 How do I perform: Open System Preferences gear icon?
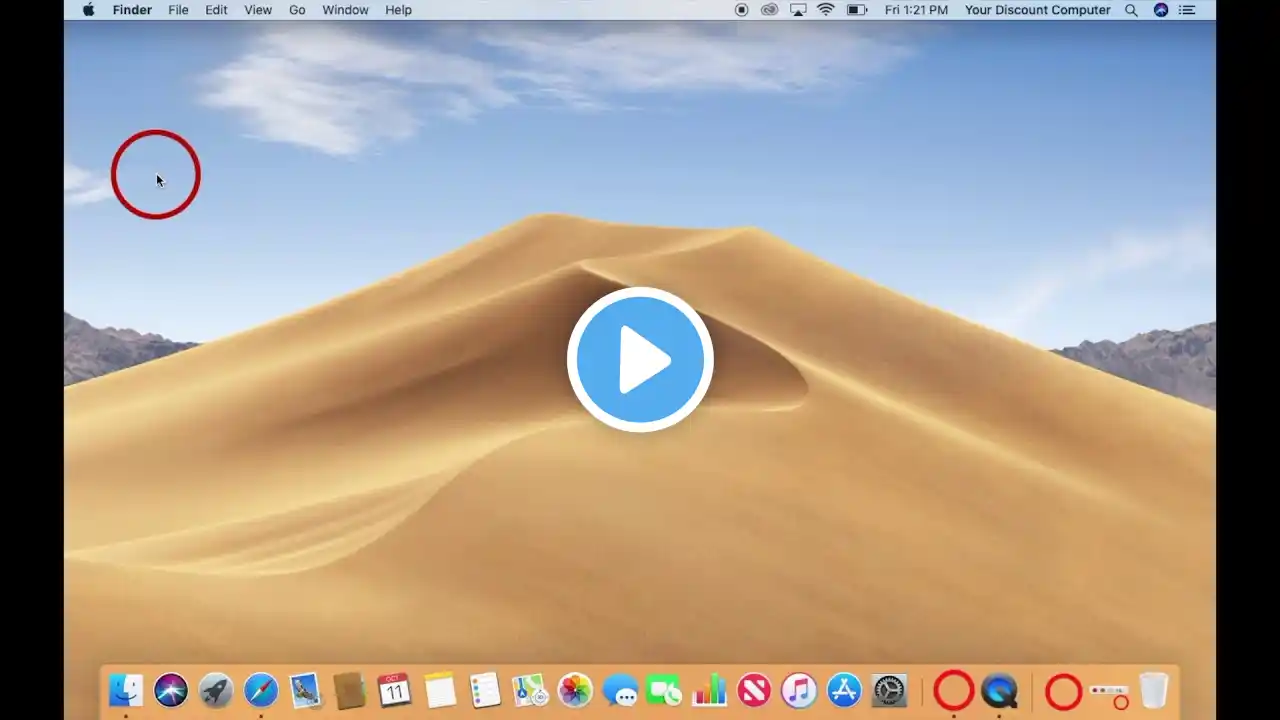(889, 690)
